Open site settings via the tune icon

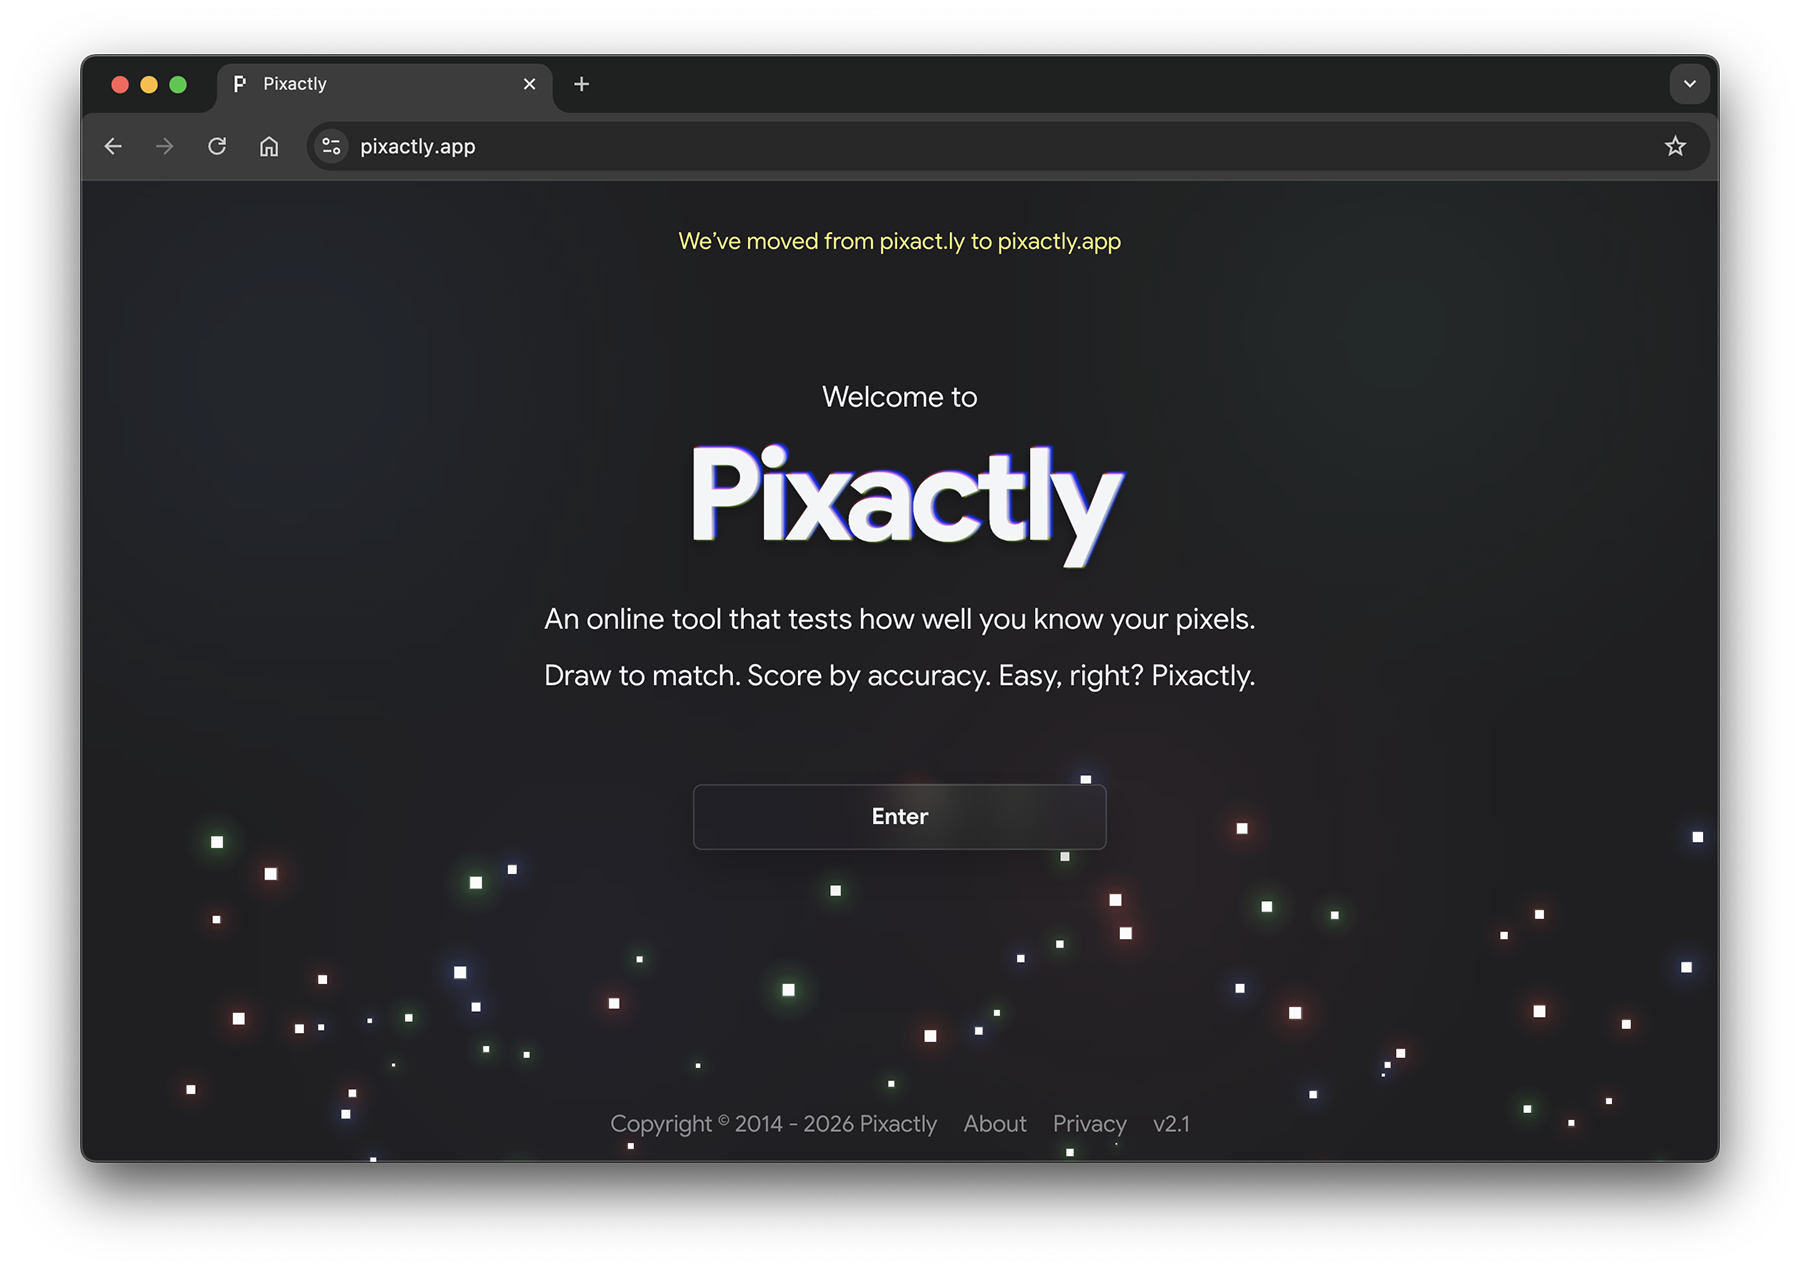(x=331, y=146)
